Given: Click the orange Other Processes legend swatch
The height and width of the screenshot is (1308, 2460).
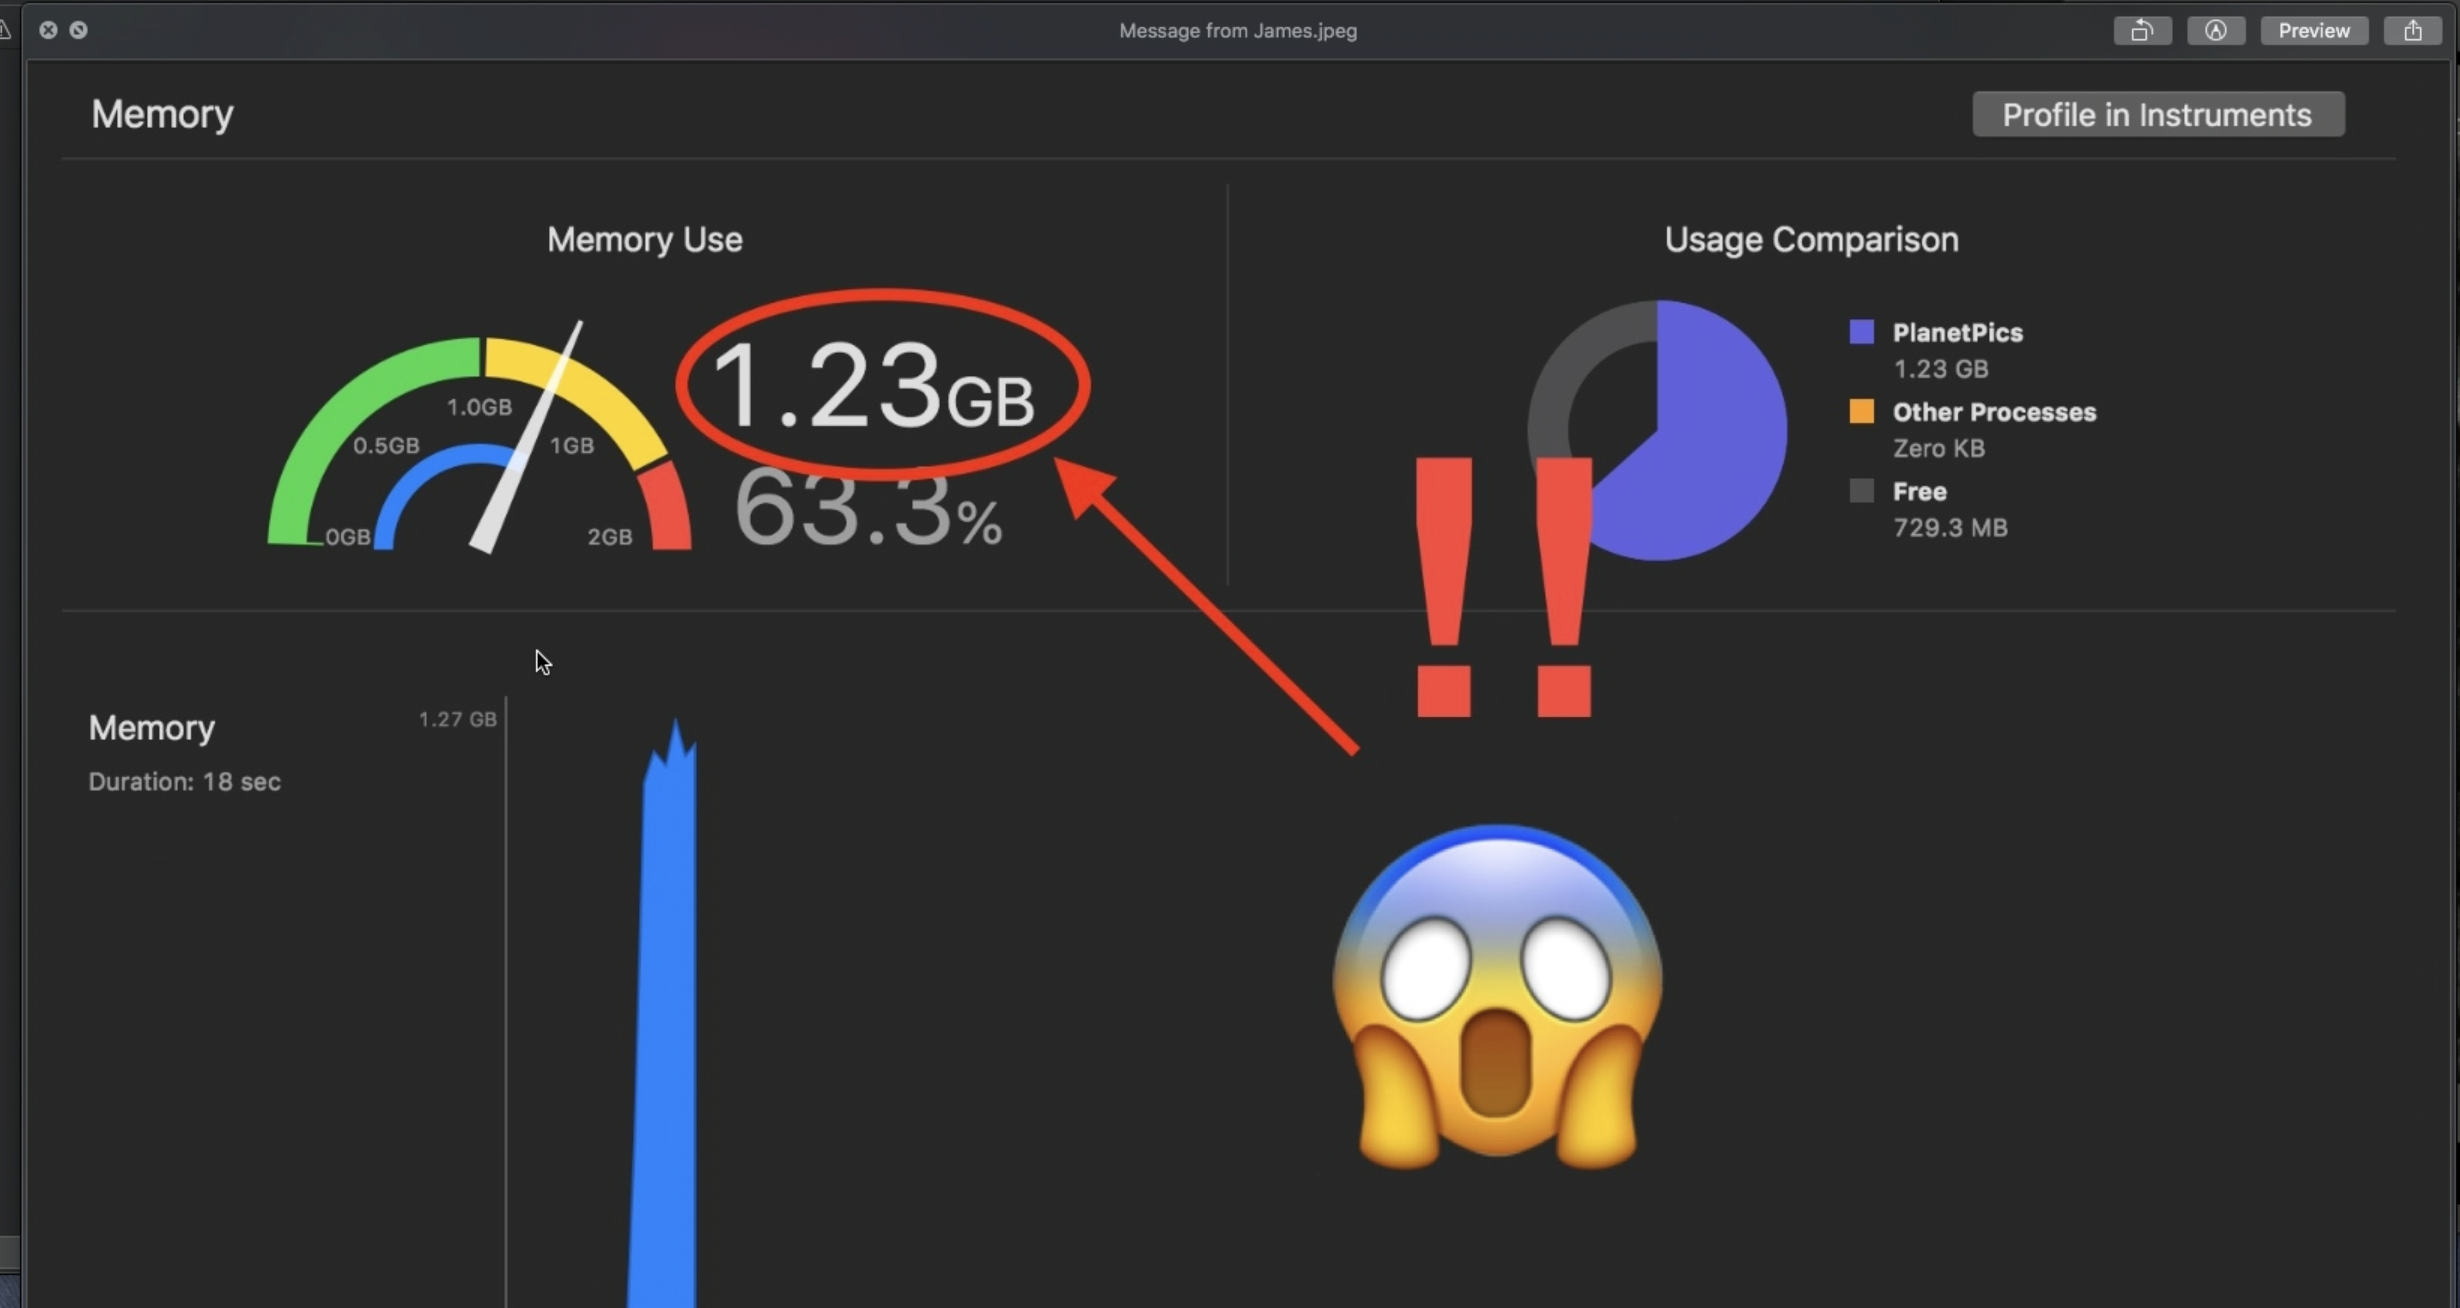Looking at the screenshot, I should pos(1861,411).
